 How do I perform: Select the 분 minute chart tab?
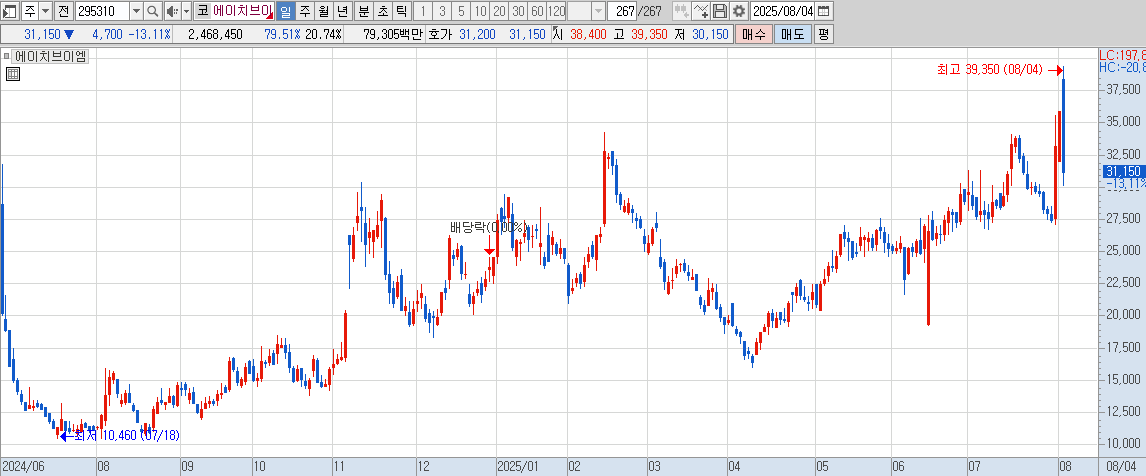(363, 11)
